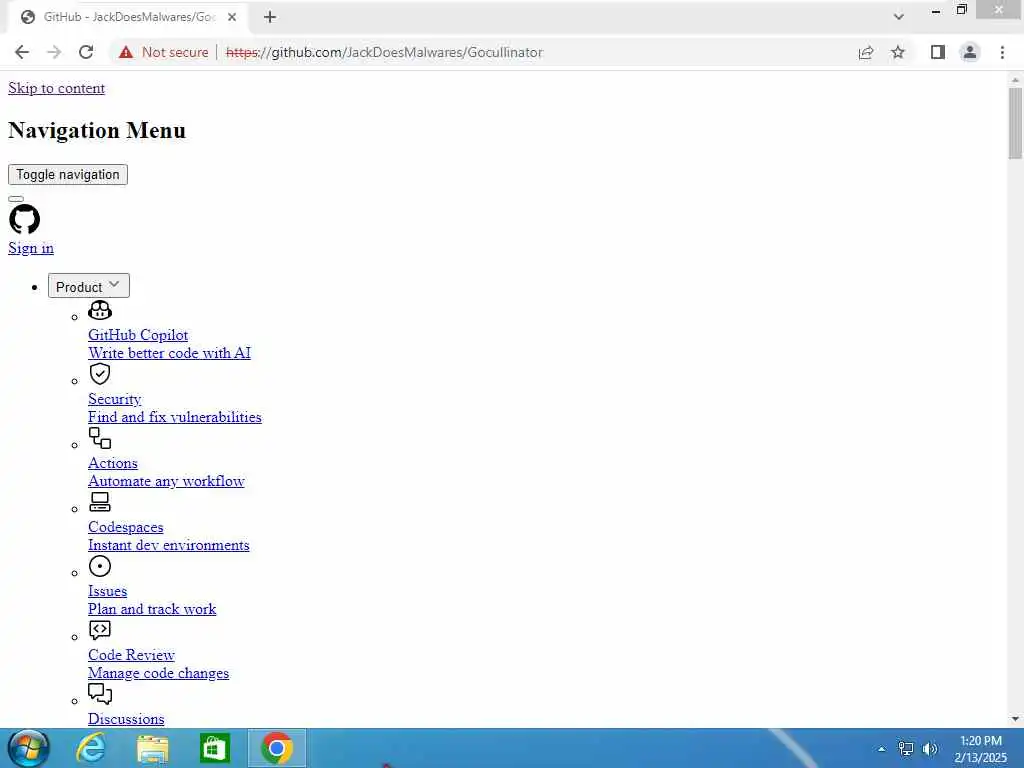Click the scrollbar down arrow
This screenshot has height=768, width=1024.
tap(1015, 719)
